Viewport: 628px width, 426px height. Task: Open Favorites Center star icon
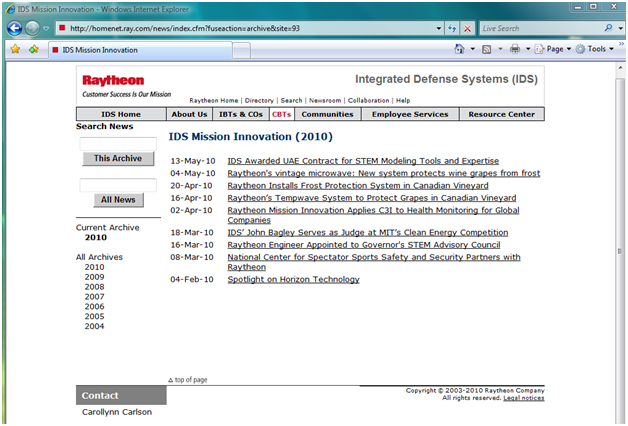click(x=15, y=49)
